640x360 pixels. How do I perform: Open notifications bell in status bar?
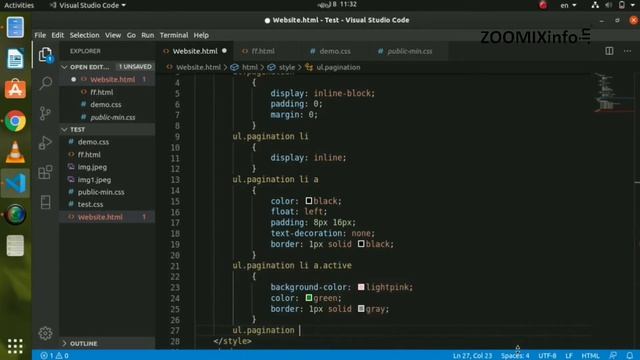pos(630,356)
